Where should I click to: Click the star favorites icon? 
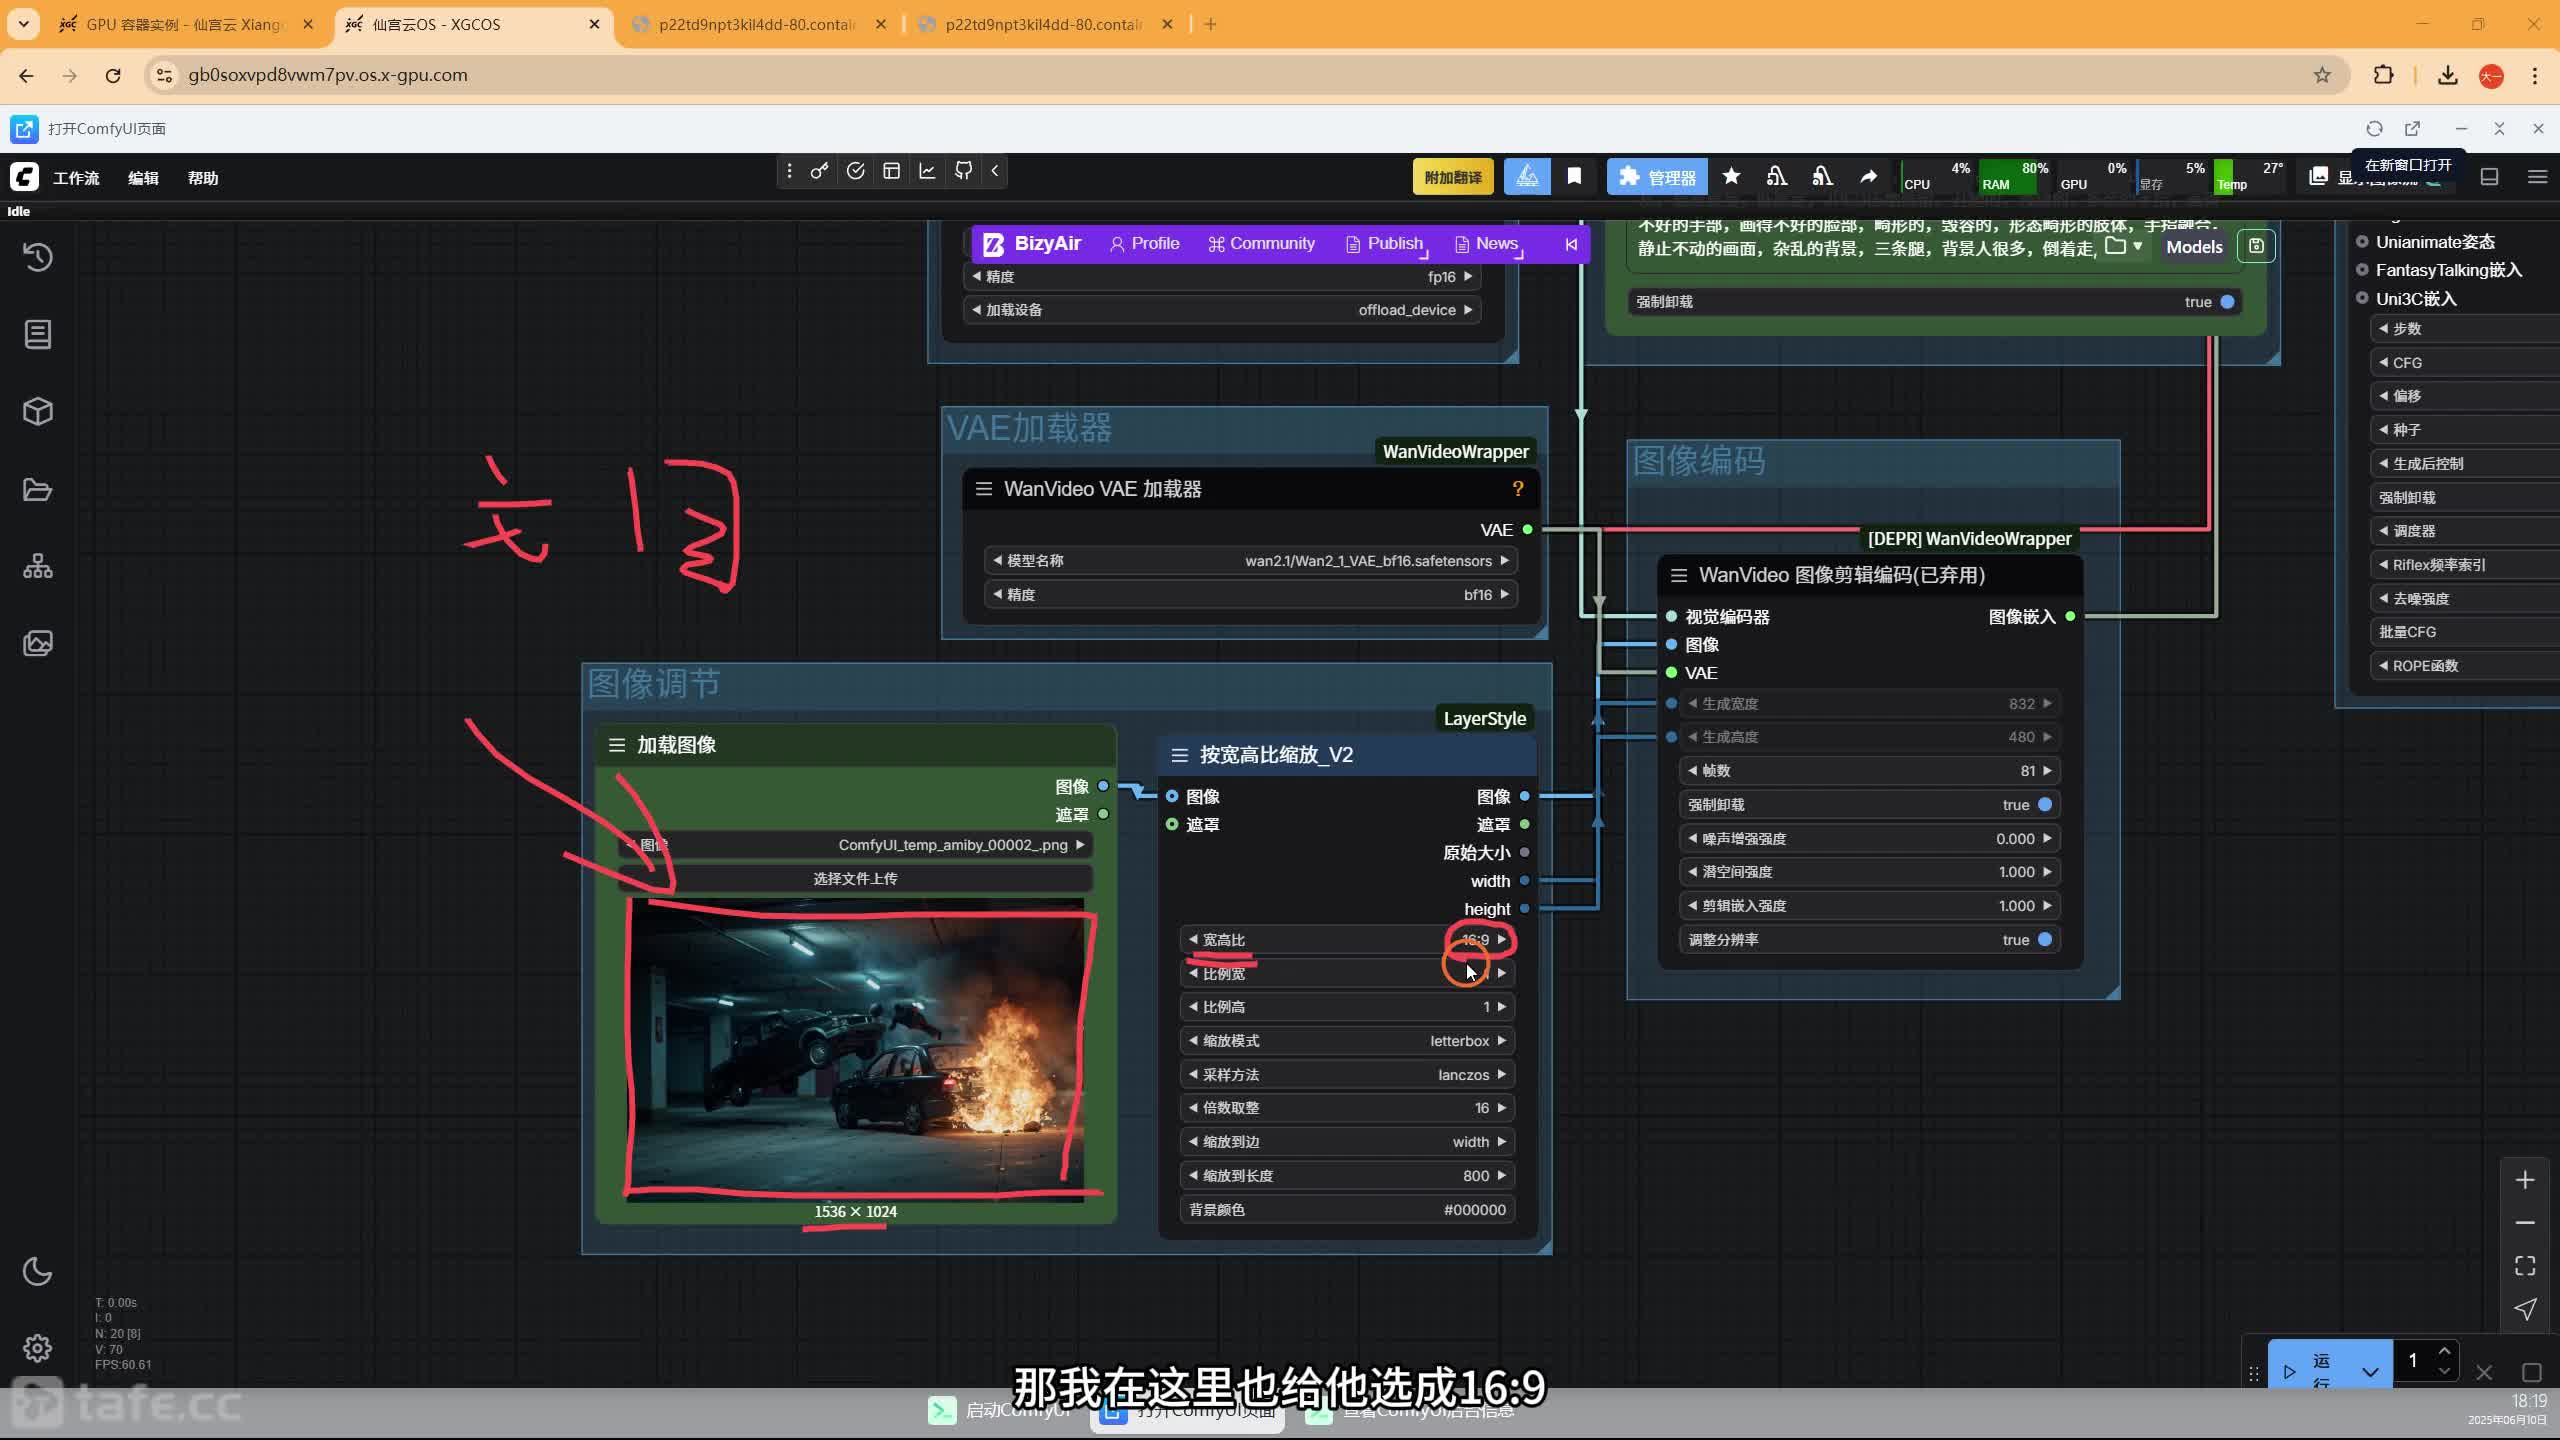point(1731,177)
